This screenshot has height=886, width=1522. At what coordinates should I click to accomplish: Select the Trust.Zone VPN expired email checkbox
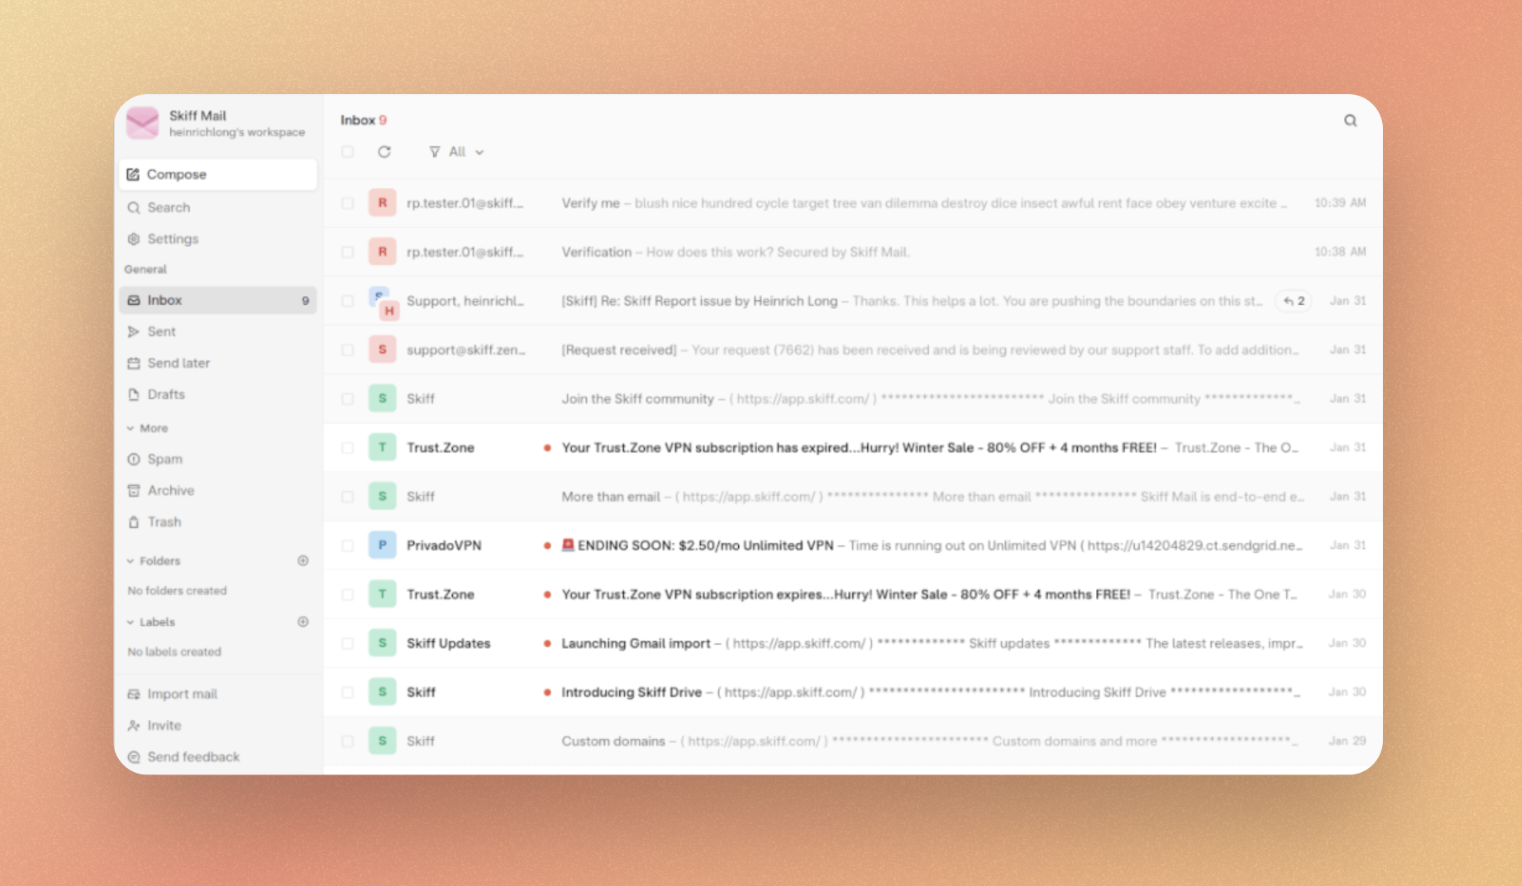(347, 447)
